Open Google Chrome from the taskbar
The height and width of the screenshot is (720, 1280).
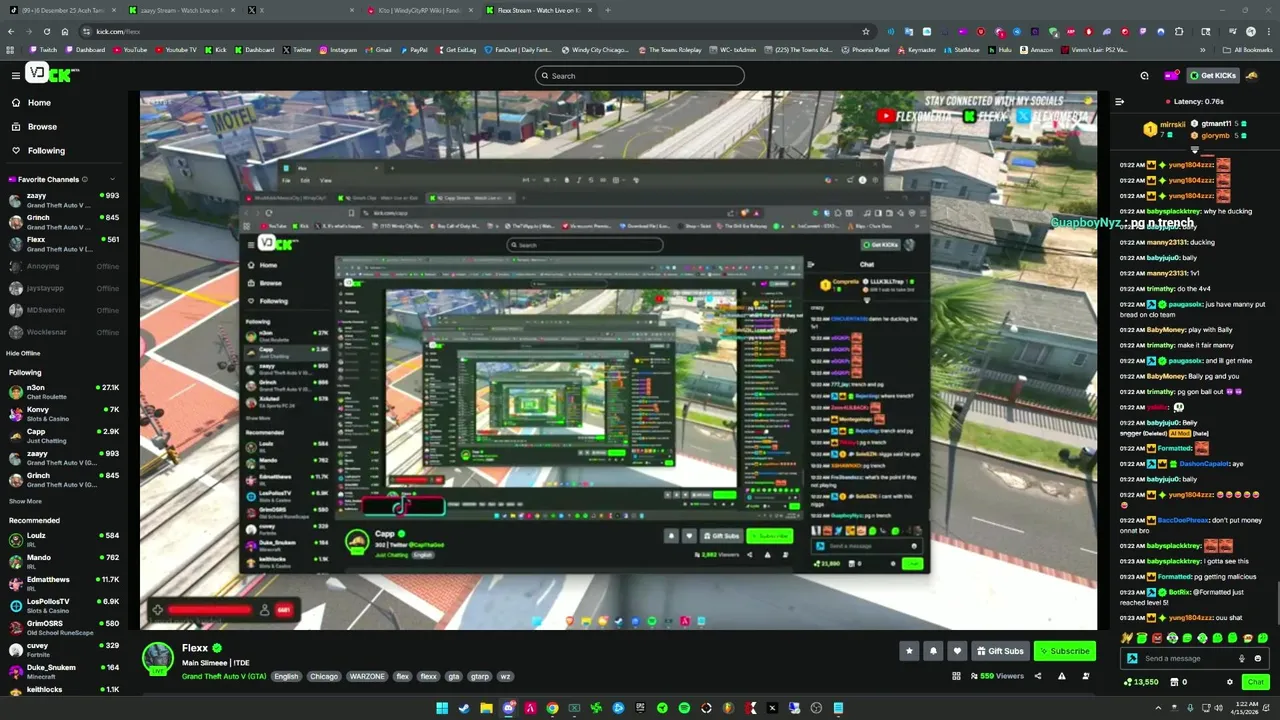pyautogui.click(x=552, y=708)
